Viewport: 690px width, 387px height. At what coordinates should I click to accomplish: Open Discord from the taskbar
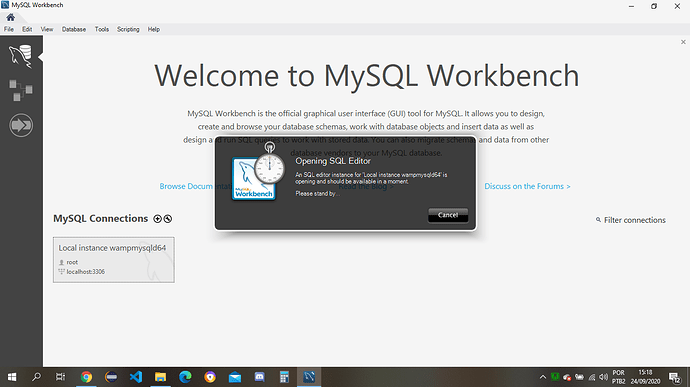coord(260,377)
